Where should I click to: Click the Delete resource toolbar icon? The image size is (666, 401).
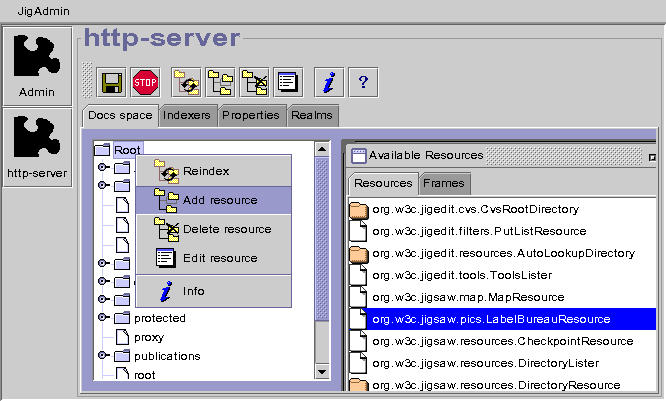(254, 81)
